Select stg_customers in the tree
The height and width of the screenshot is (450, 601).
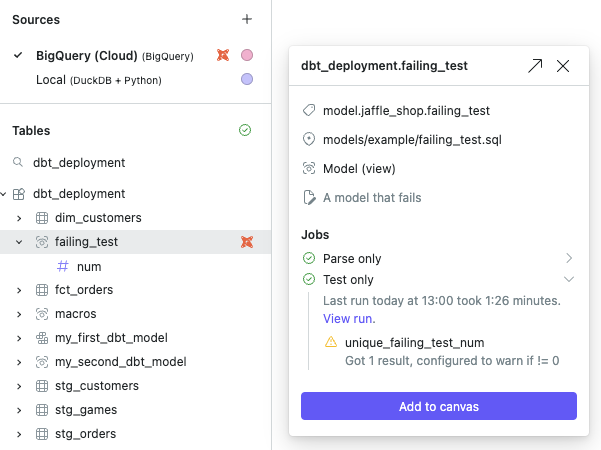tap(97, 386)
